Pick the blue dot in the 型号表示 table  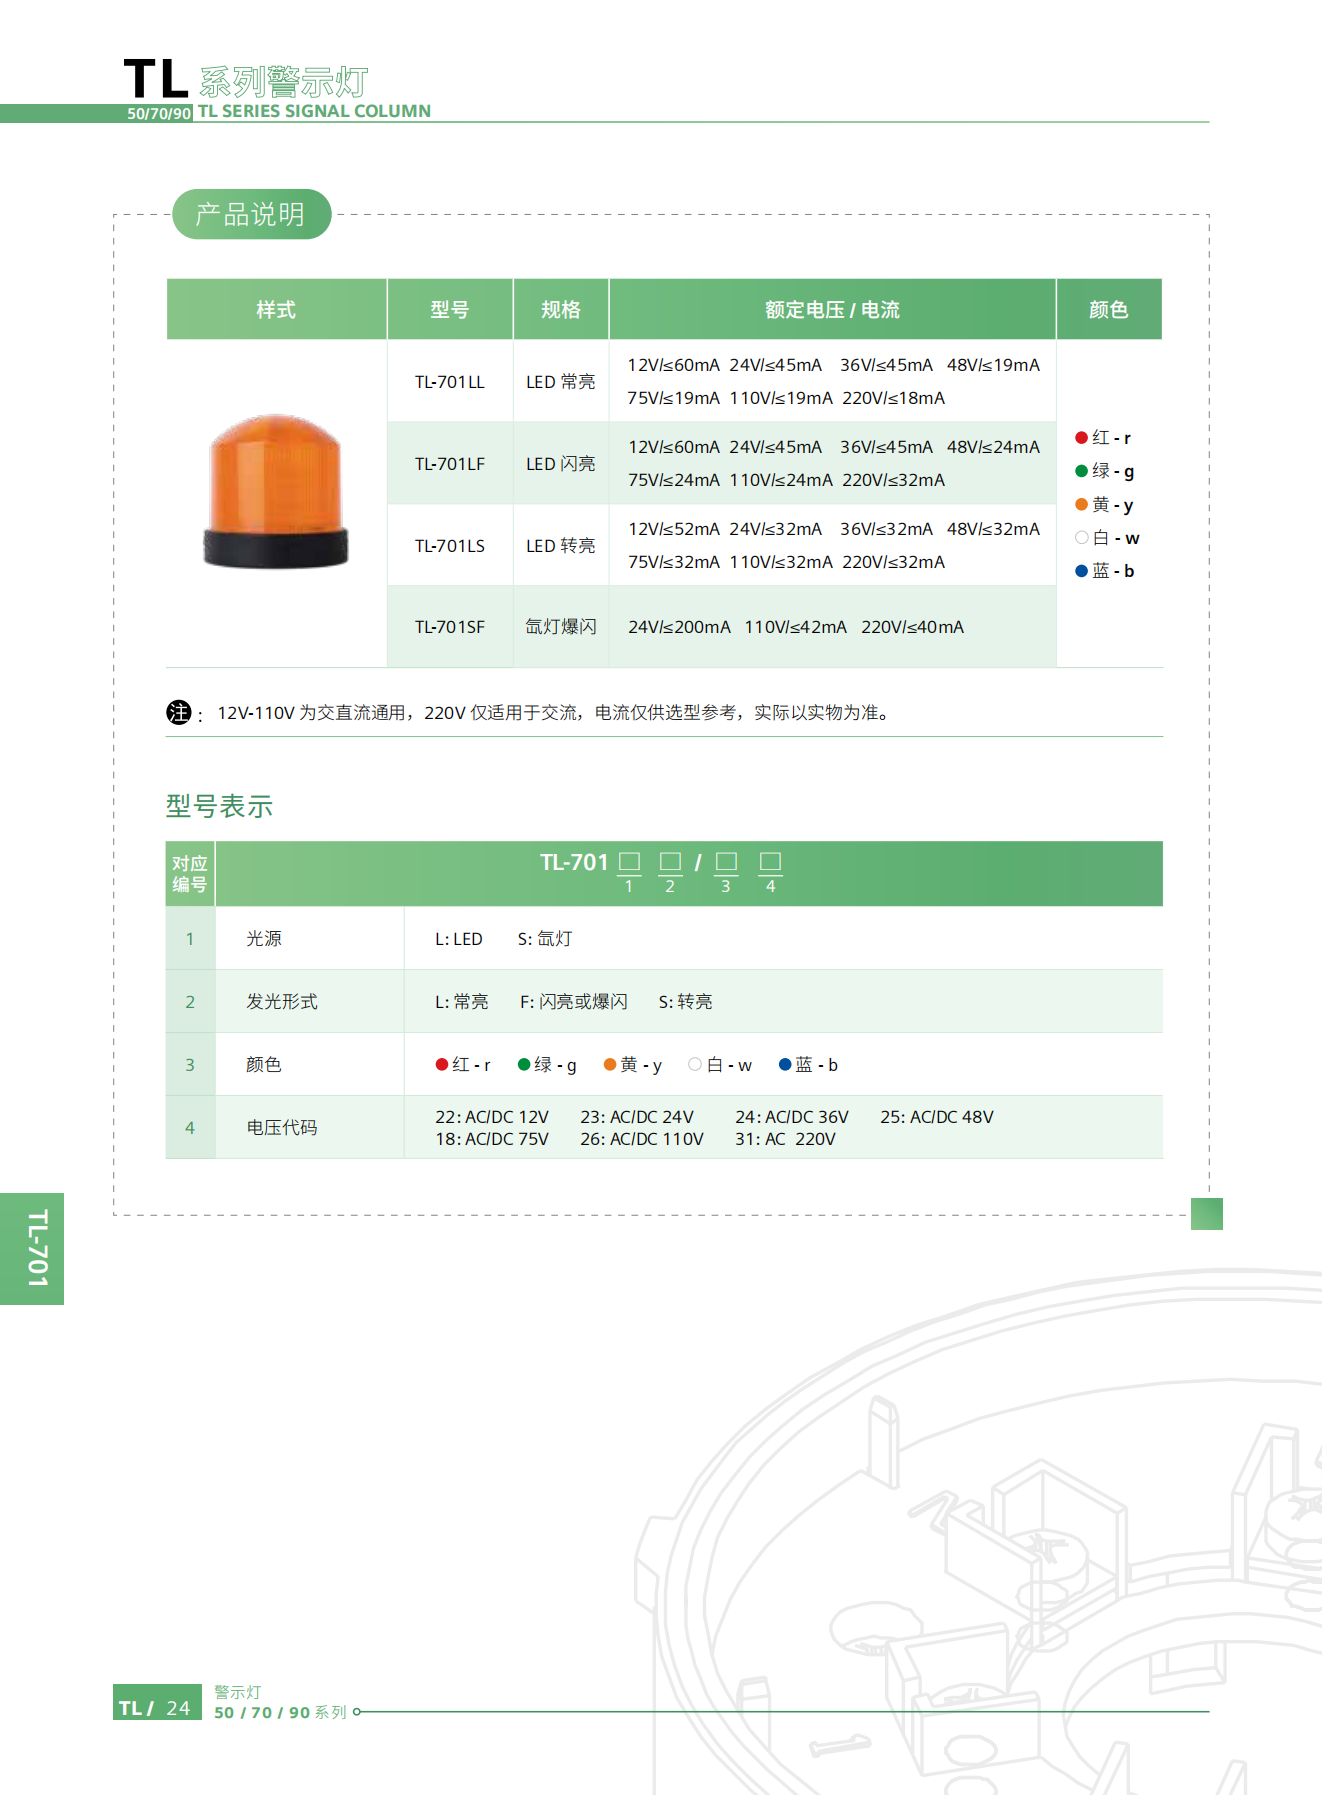pyautogui.click(x=785, y=1064)
